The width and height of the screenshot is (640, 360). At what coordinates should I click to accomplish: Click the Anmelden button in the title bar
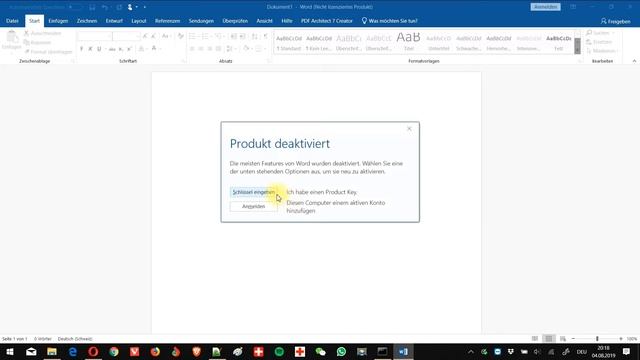545,7
